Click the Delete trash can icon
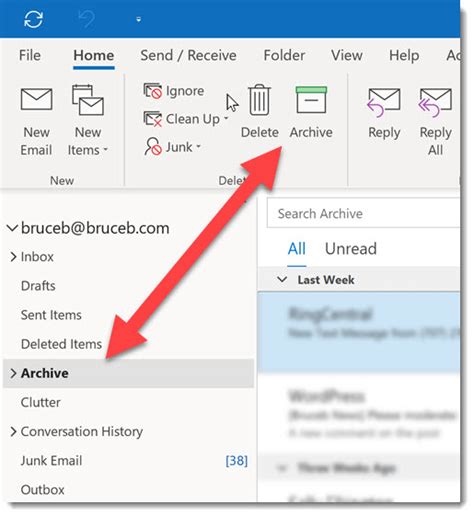 coord(260,100)
